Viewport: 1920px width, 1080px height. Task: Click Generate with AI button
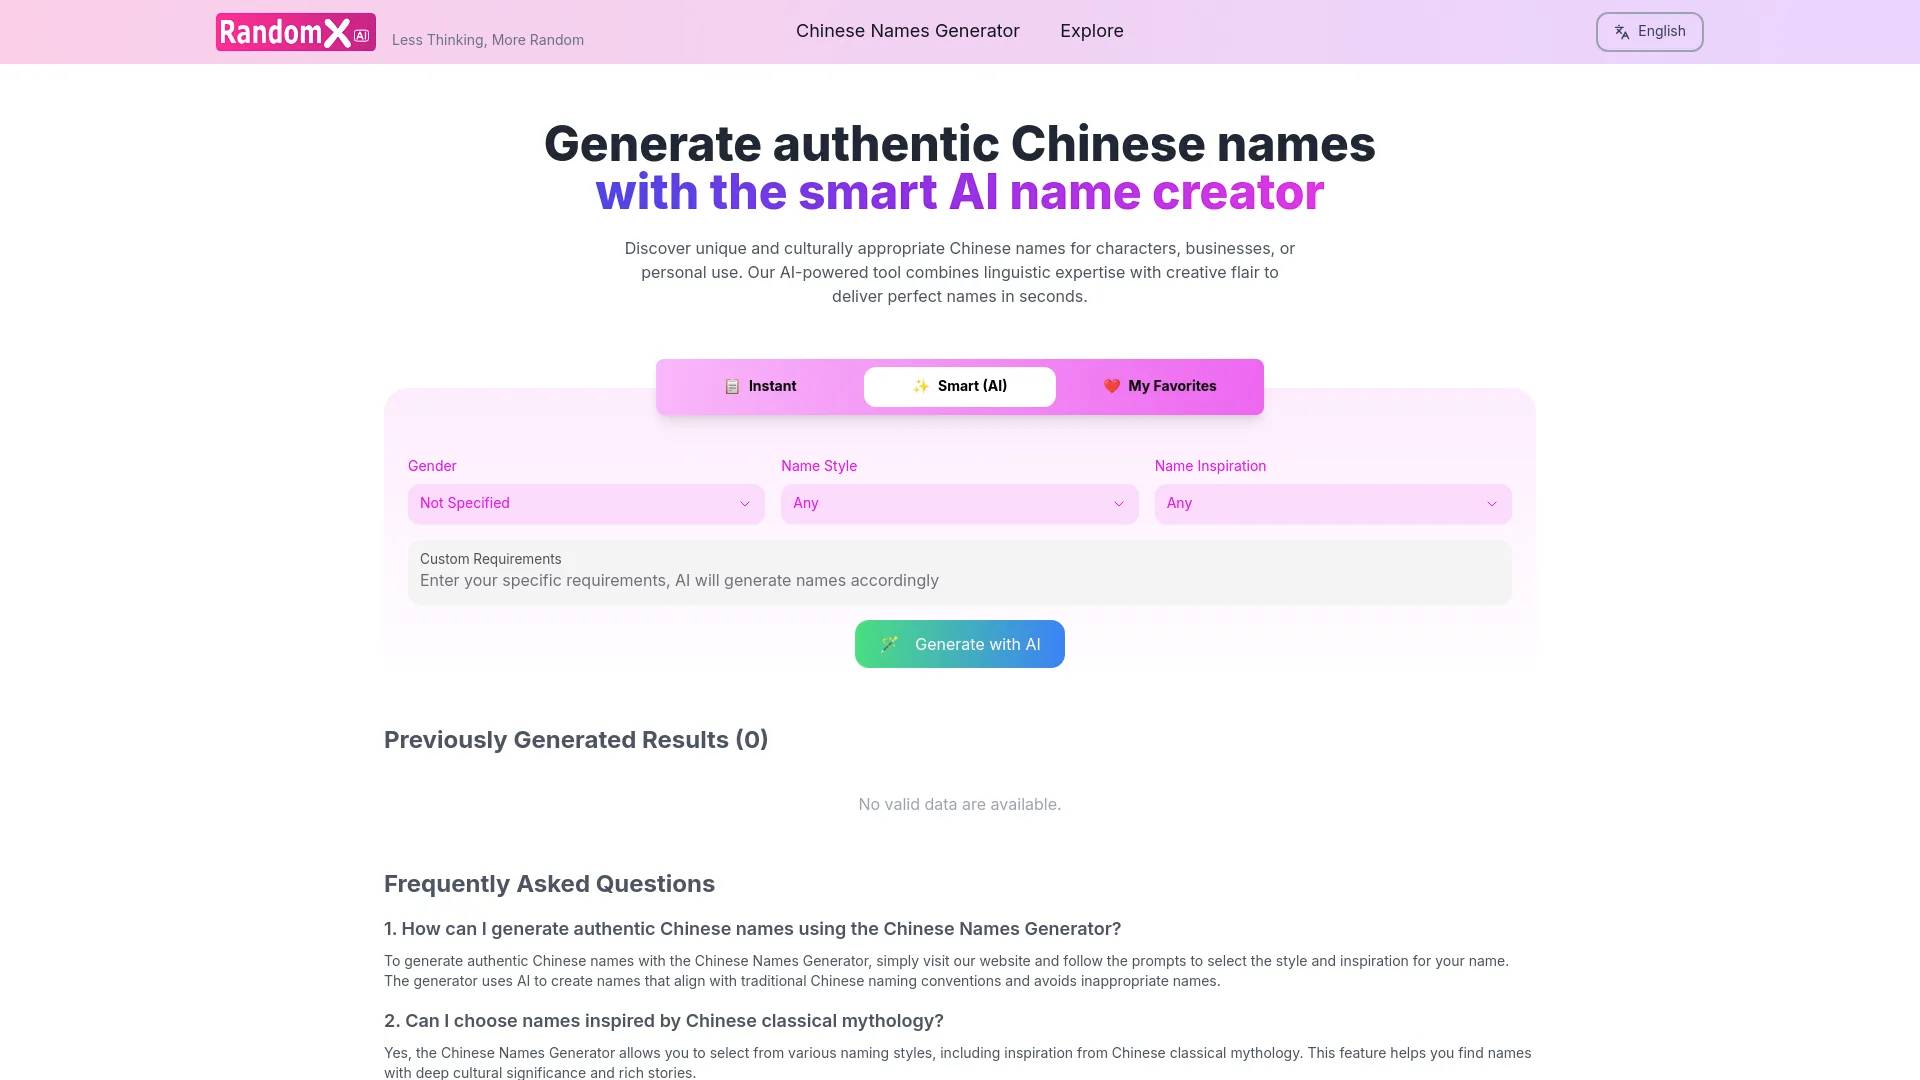click(x=960, y=642)
